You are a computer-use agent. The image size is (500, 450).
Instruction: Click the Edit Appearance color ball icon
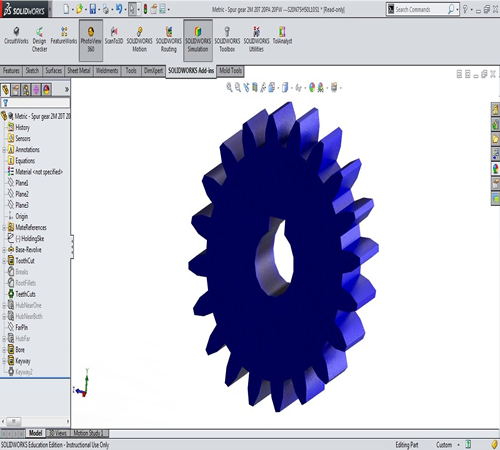[x=312, y=88]
